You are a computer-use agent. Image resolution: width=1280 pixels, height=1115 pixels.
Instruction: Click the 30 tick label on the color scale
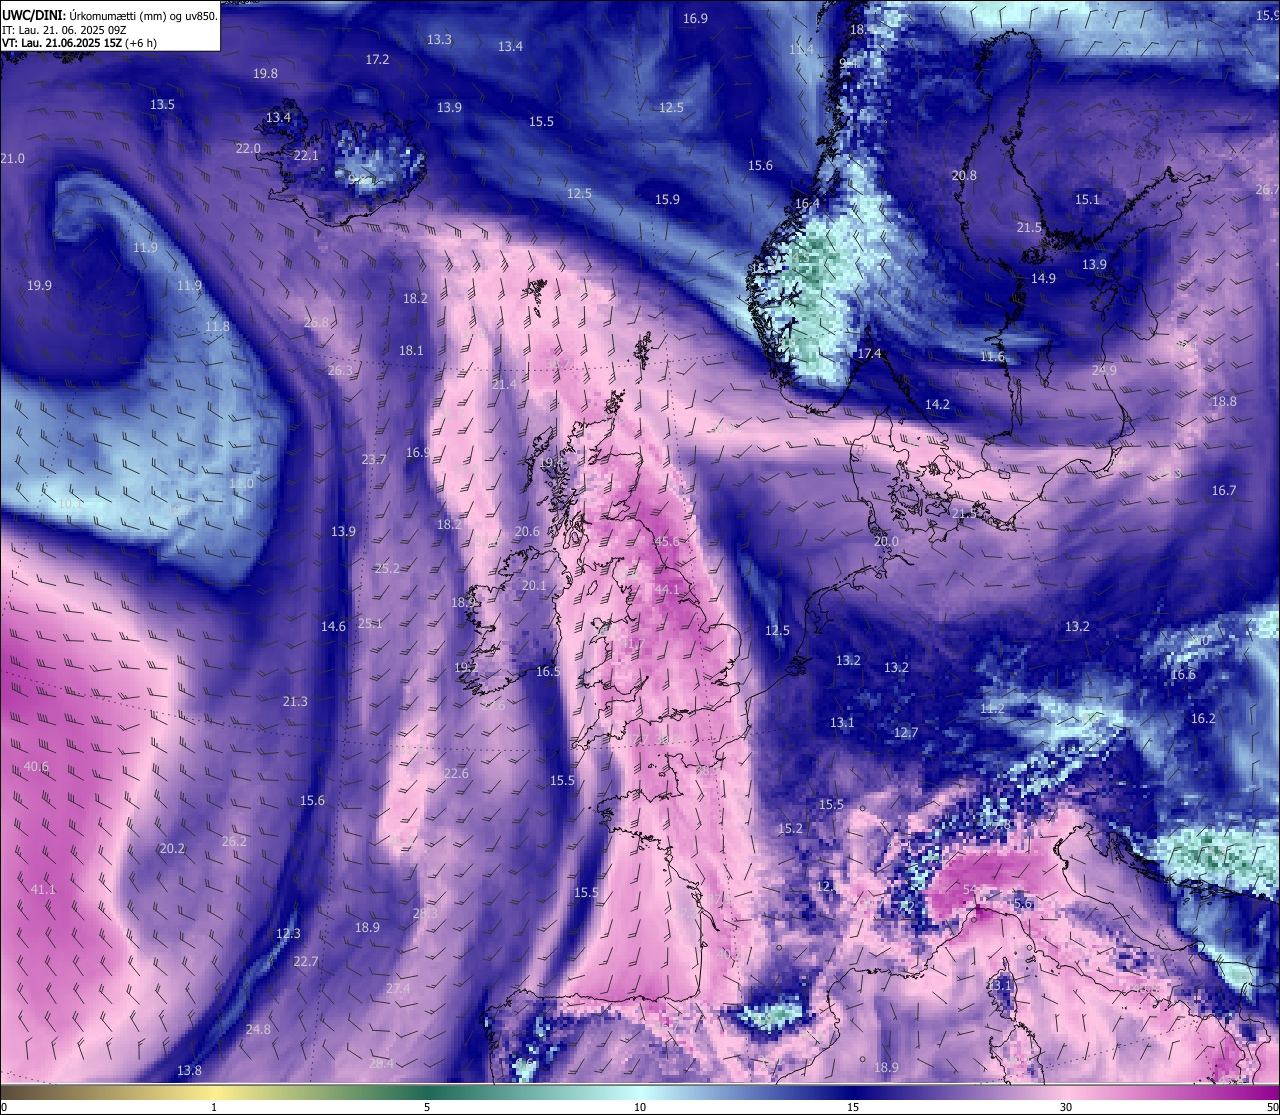point(1066,1107)
